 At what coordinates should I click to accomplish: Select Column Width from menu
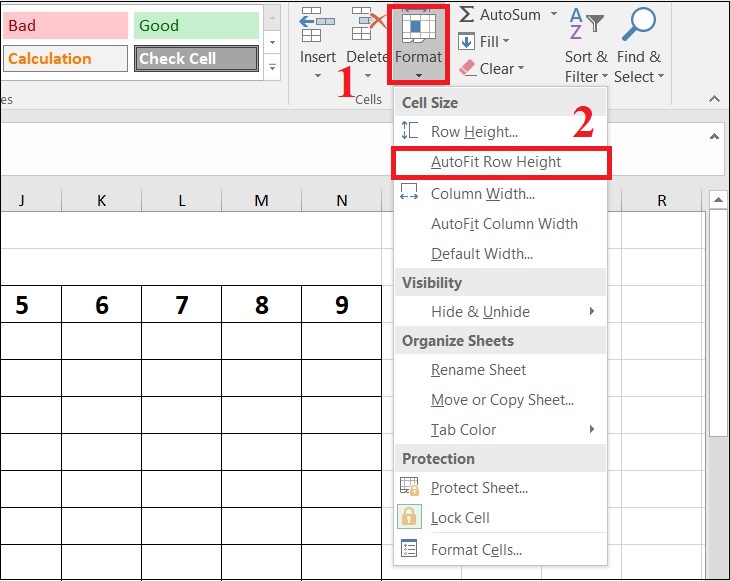point(482,194)
